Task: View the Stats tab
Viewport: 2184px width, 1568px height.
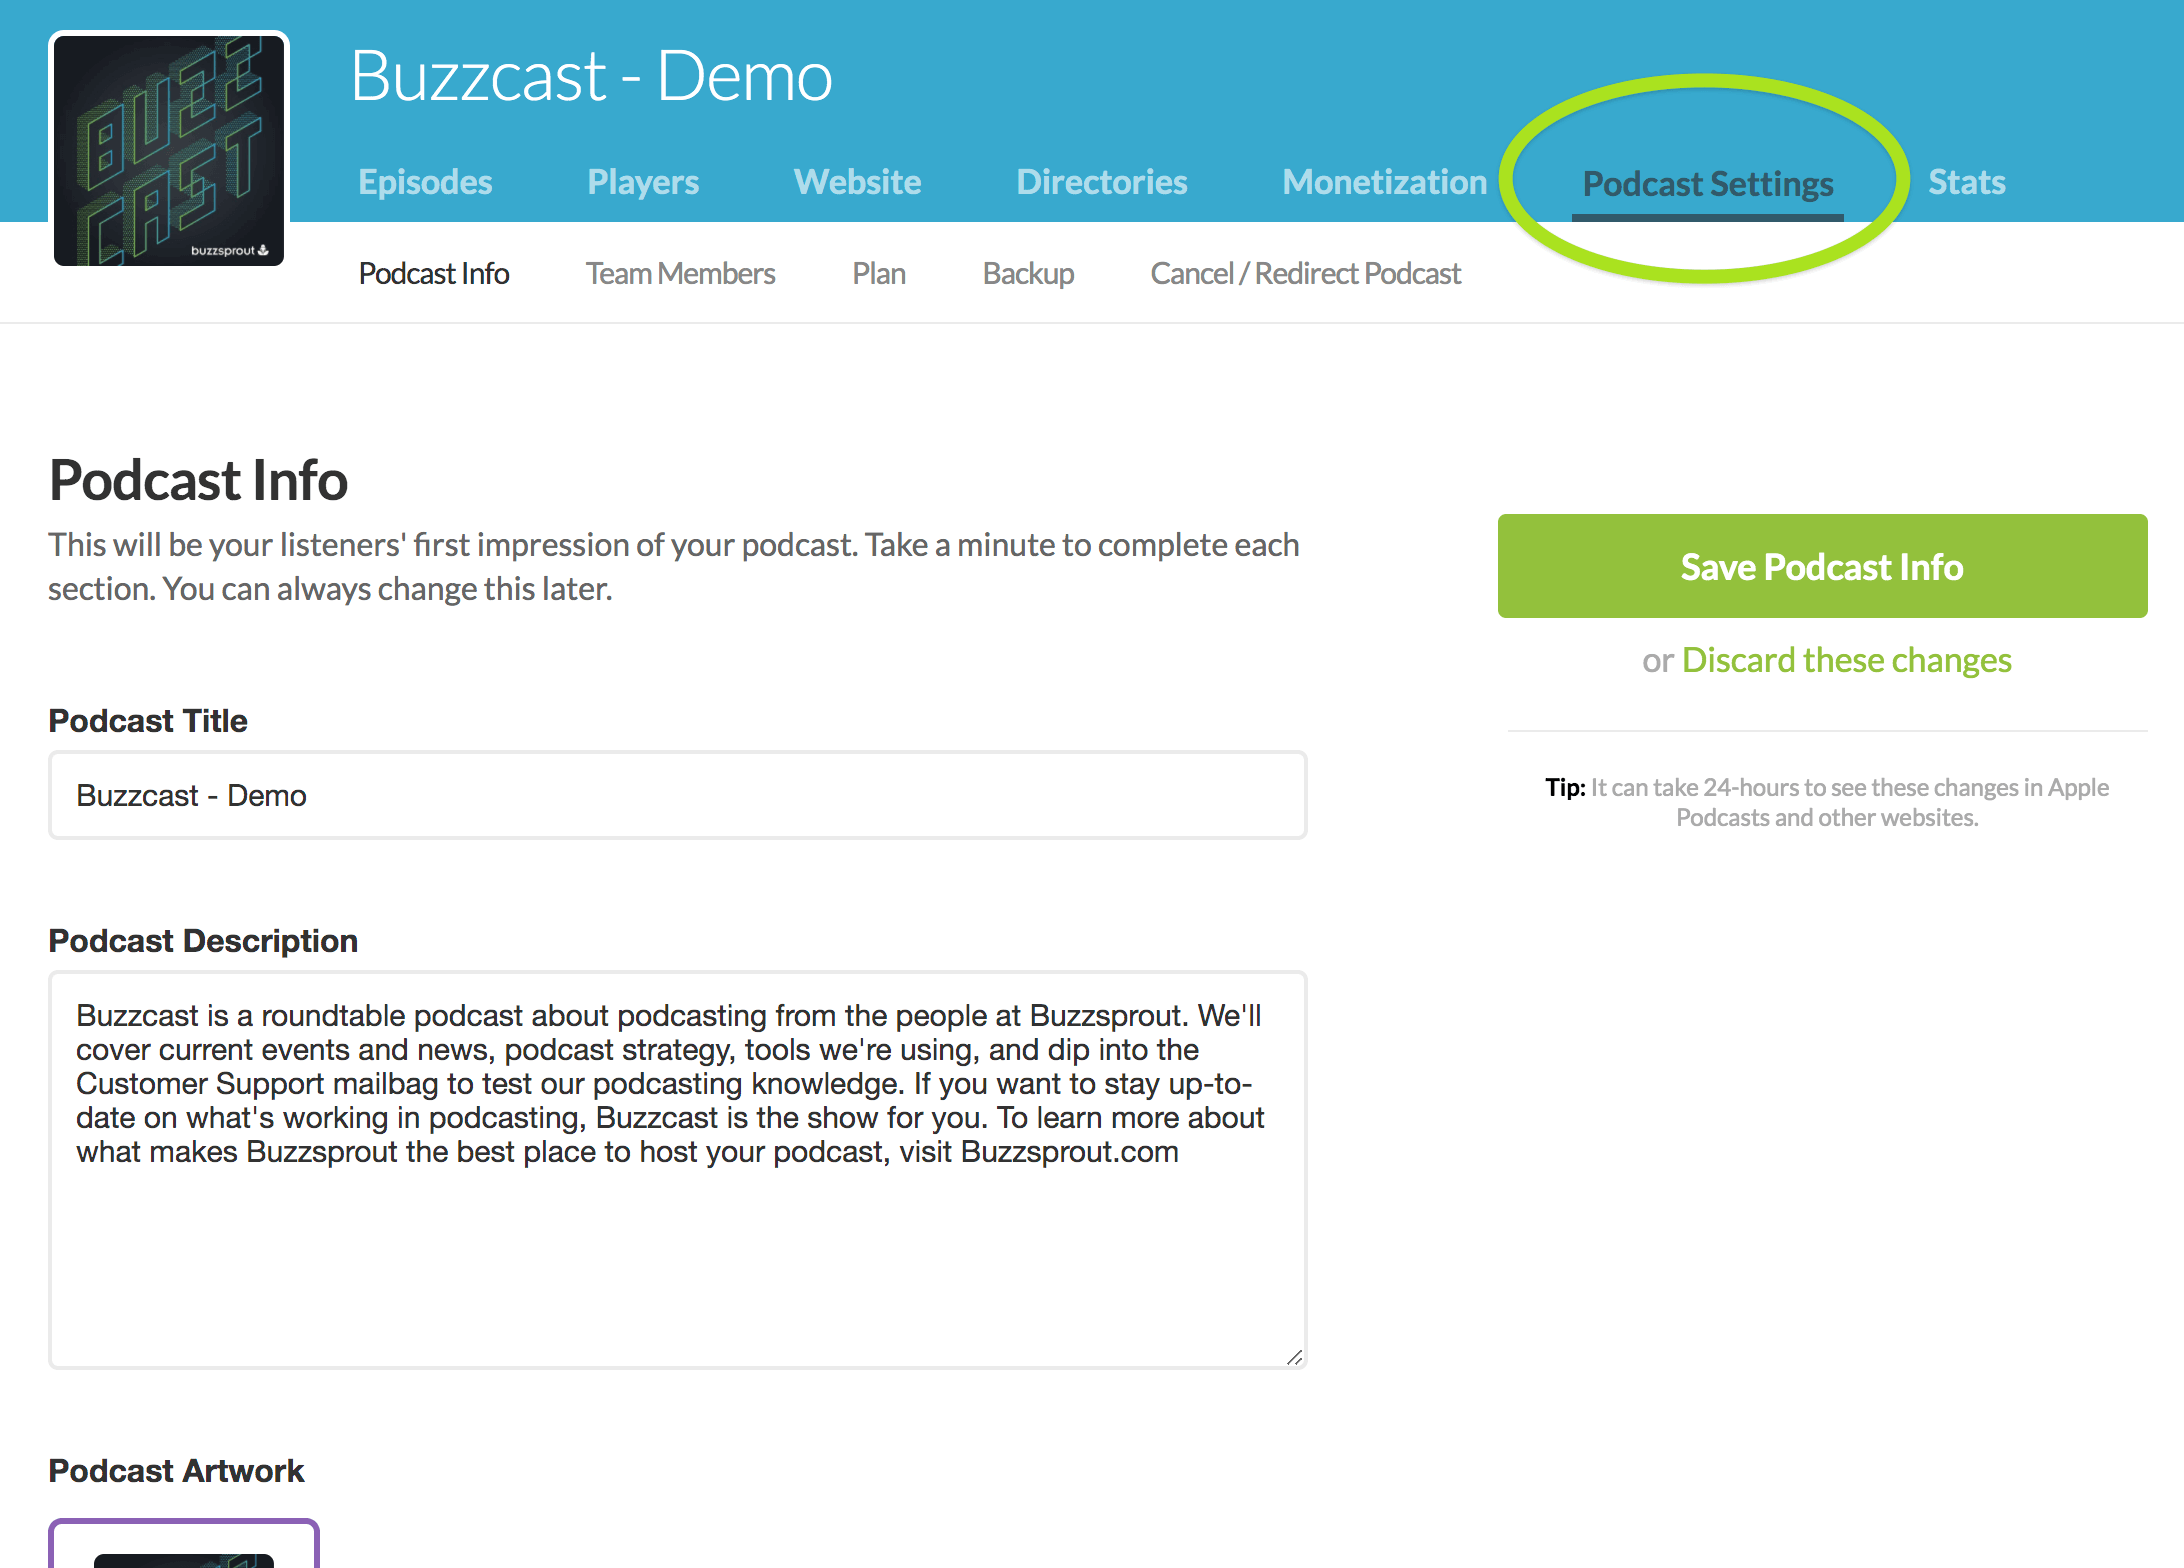Action: pos(1966,182)
